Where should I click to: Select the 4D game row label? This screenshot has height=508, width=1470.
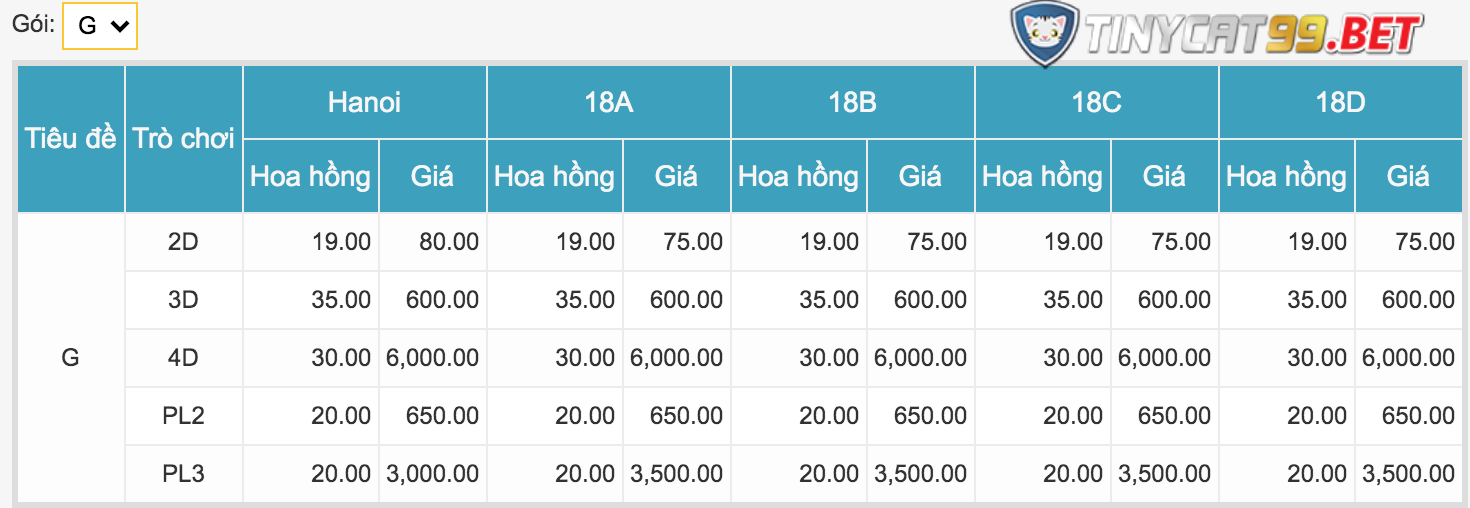pos(183,358)
